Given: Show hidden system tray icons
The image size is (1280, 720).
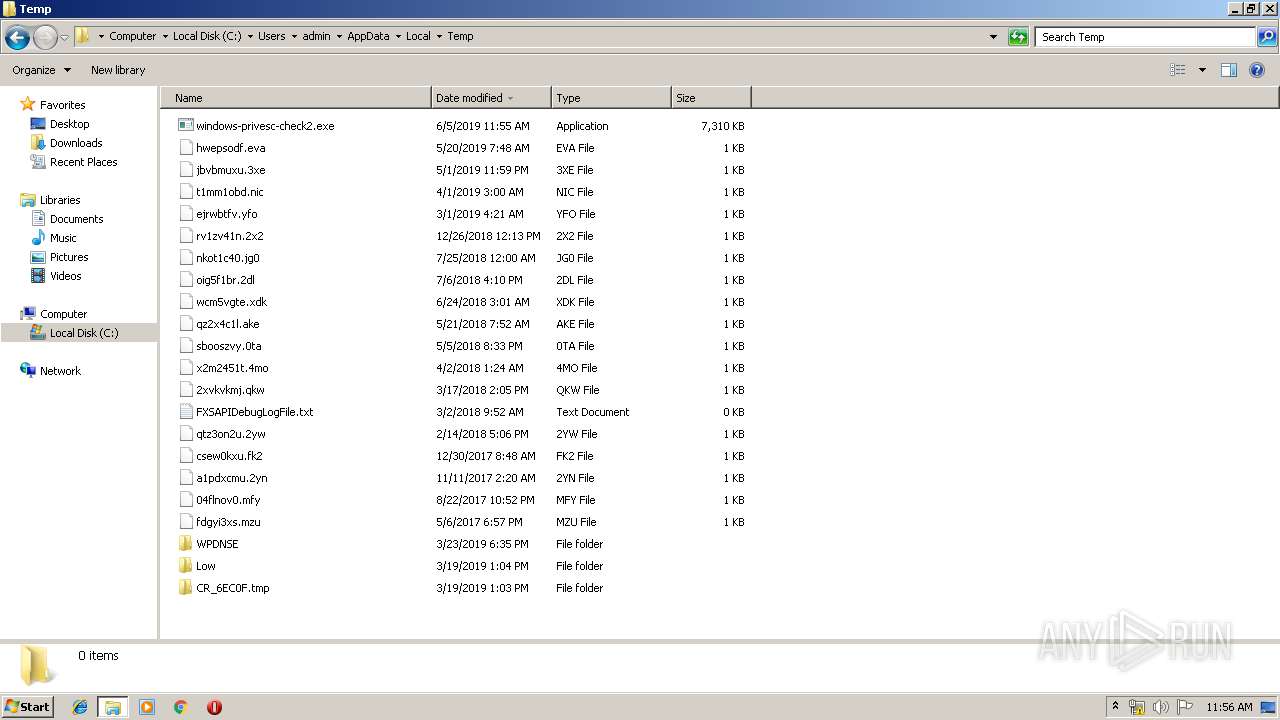Looking at the screenshot, I should [1116, 706].
